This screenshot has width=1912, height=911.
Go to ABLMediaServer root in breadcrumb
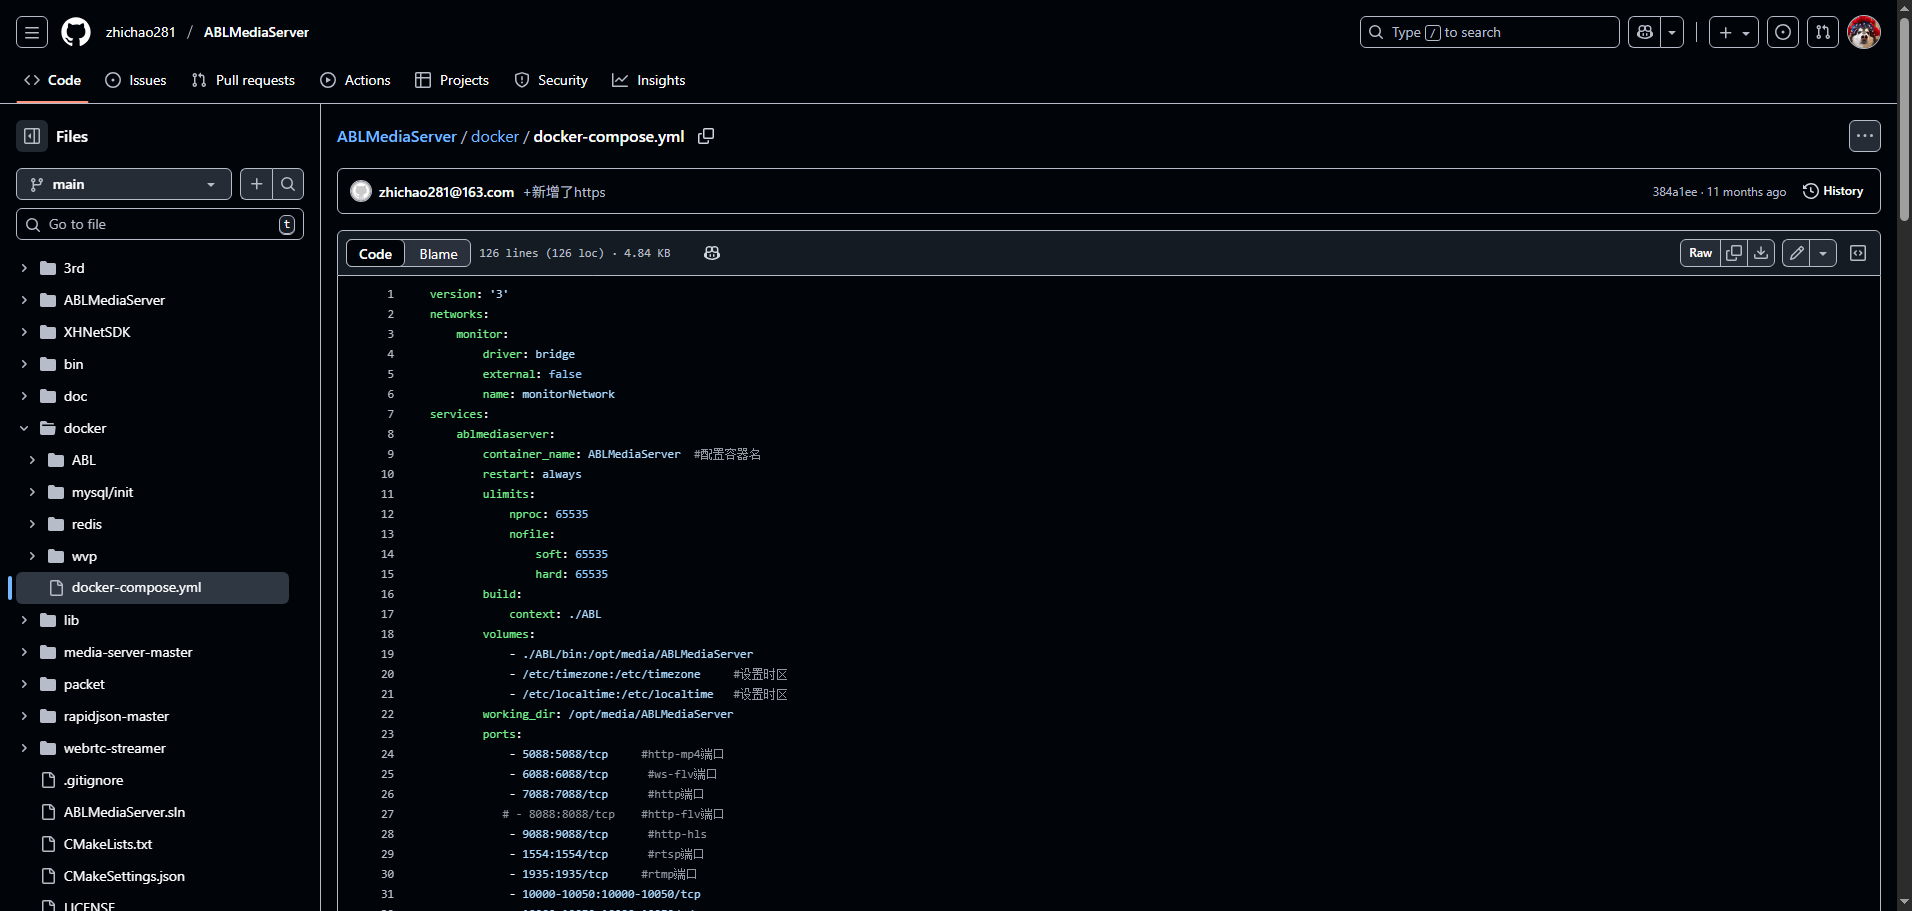pos(397,136)
